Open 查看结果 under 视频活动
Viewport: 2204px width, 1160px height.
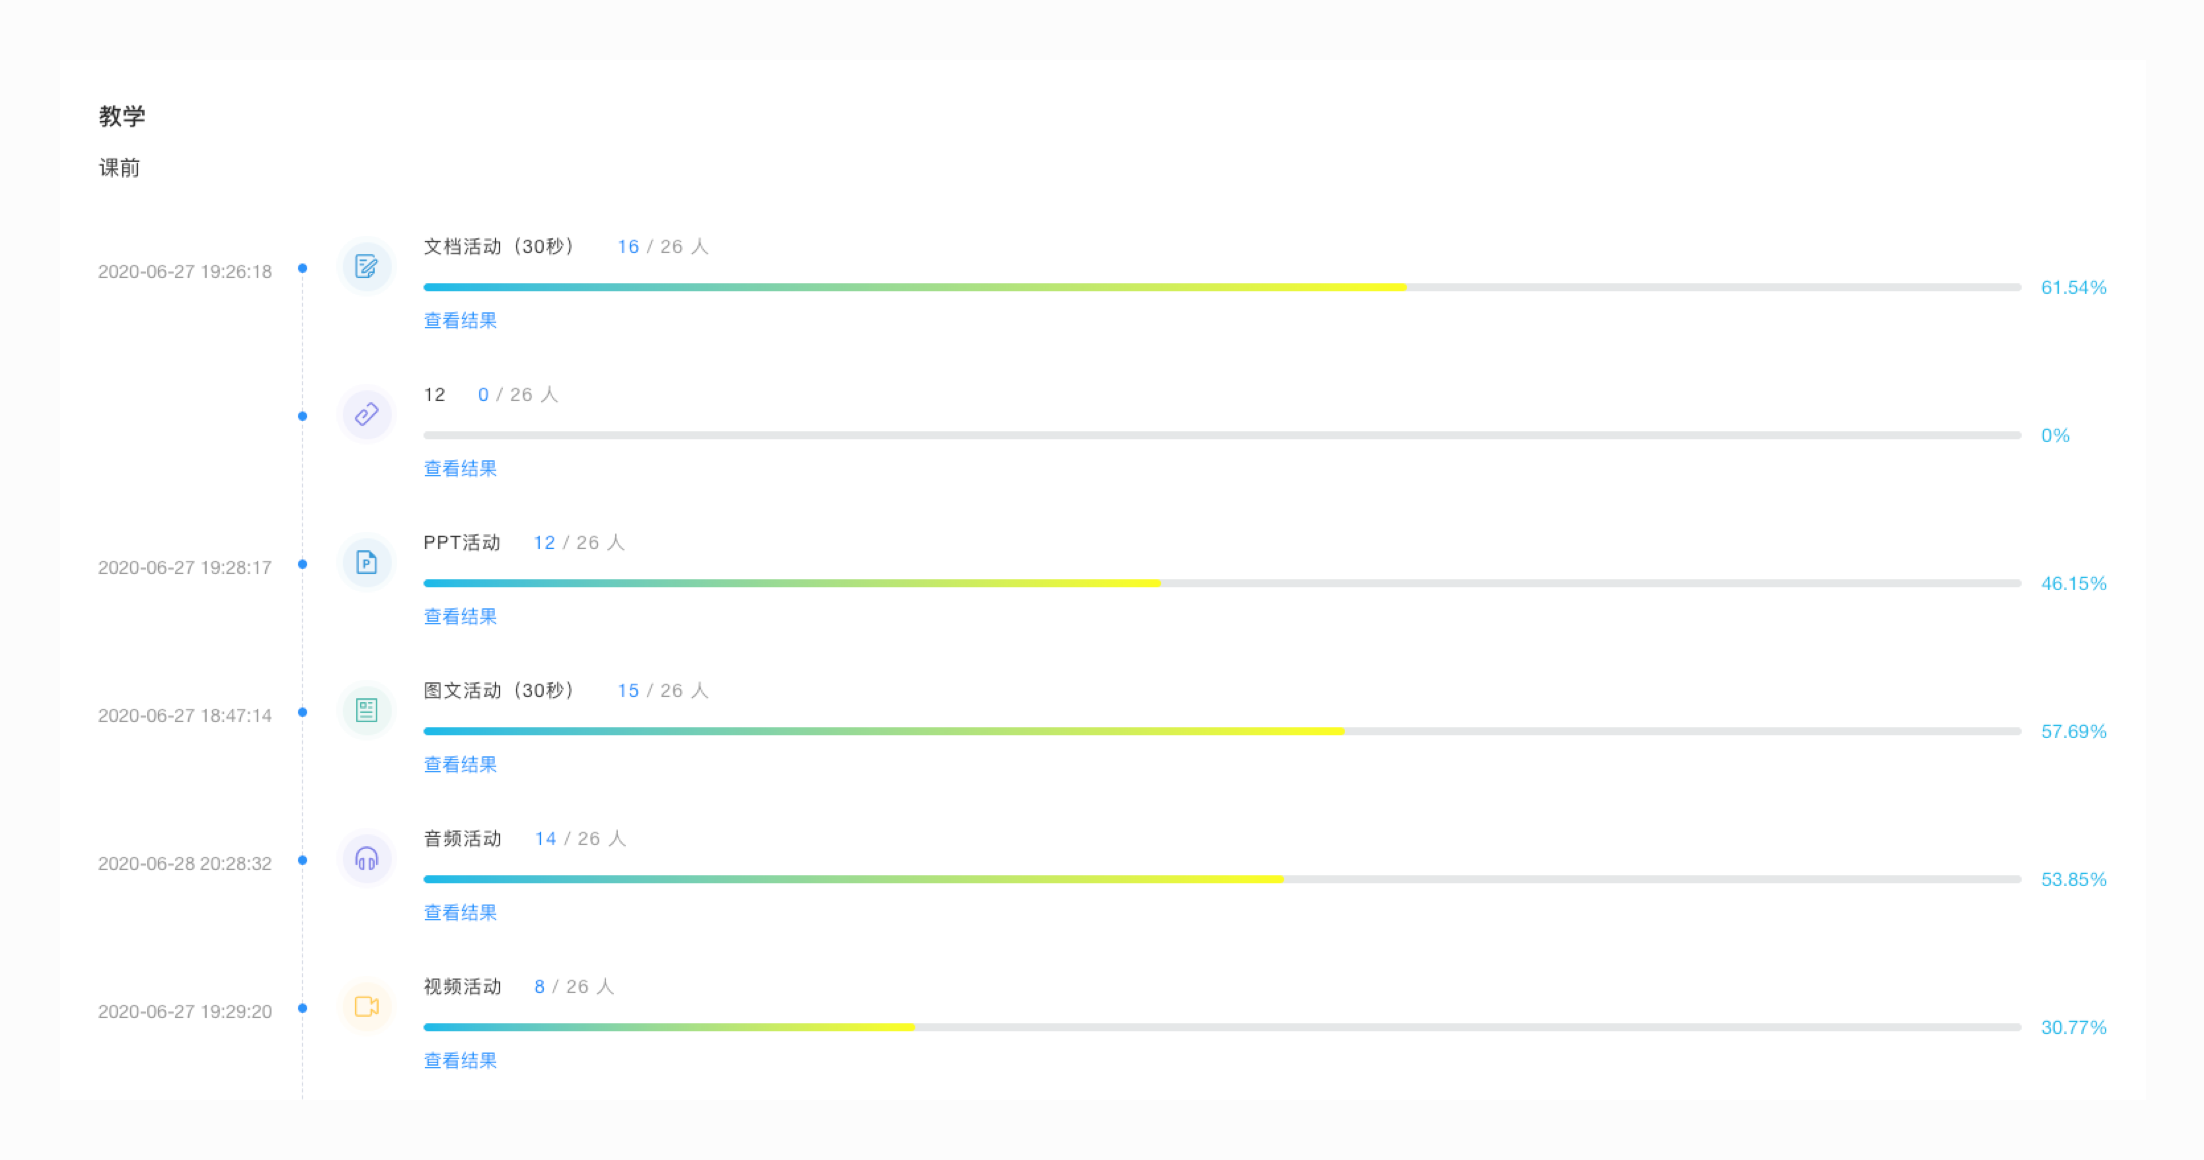(460, 1061)
